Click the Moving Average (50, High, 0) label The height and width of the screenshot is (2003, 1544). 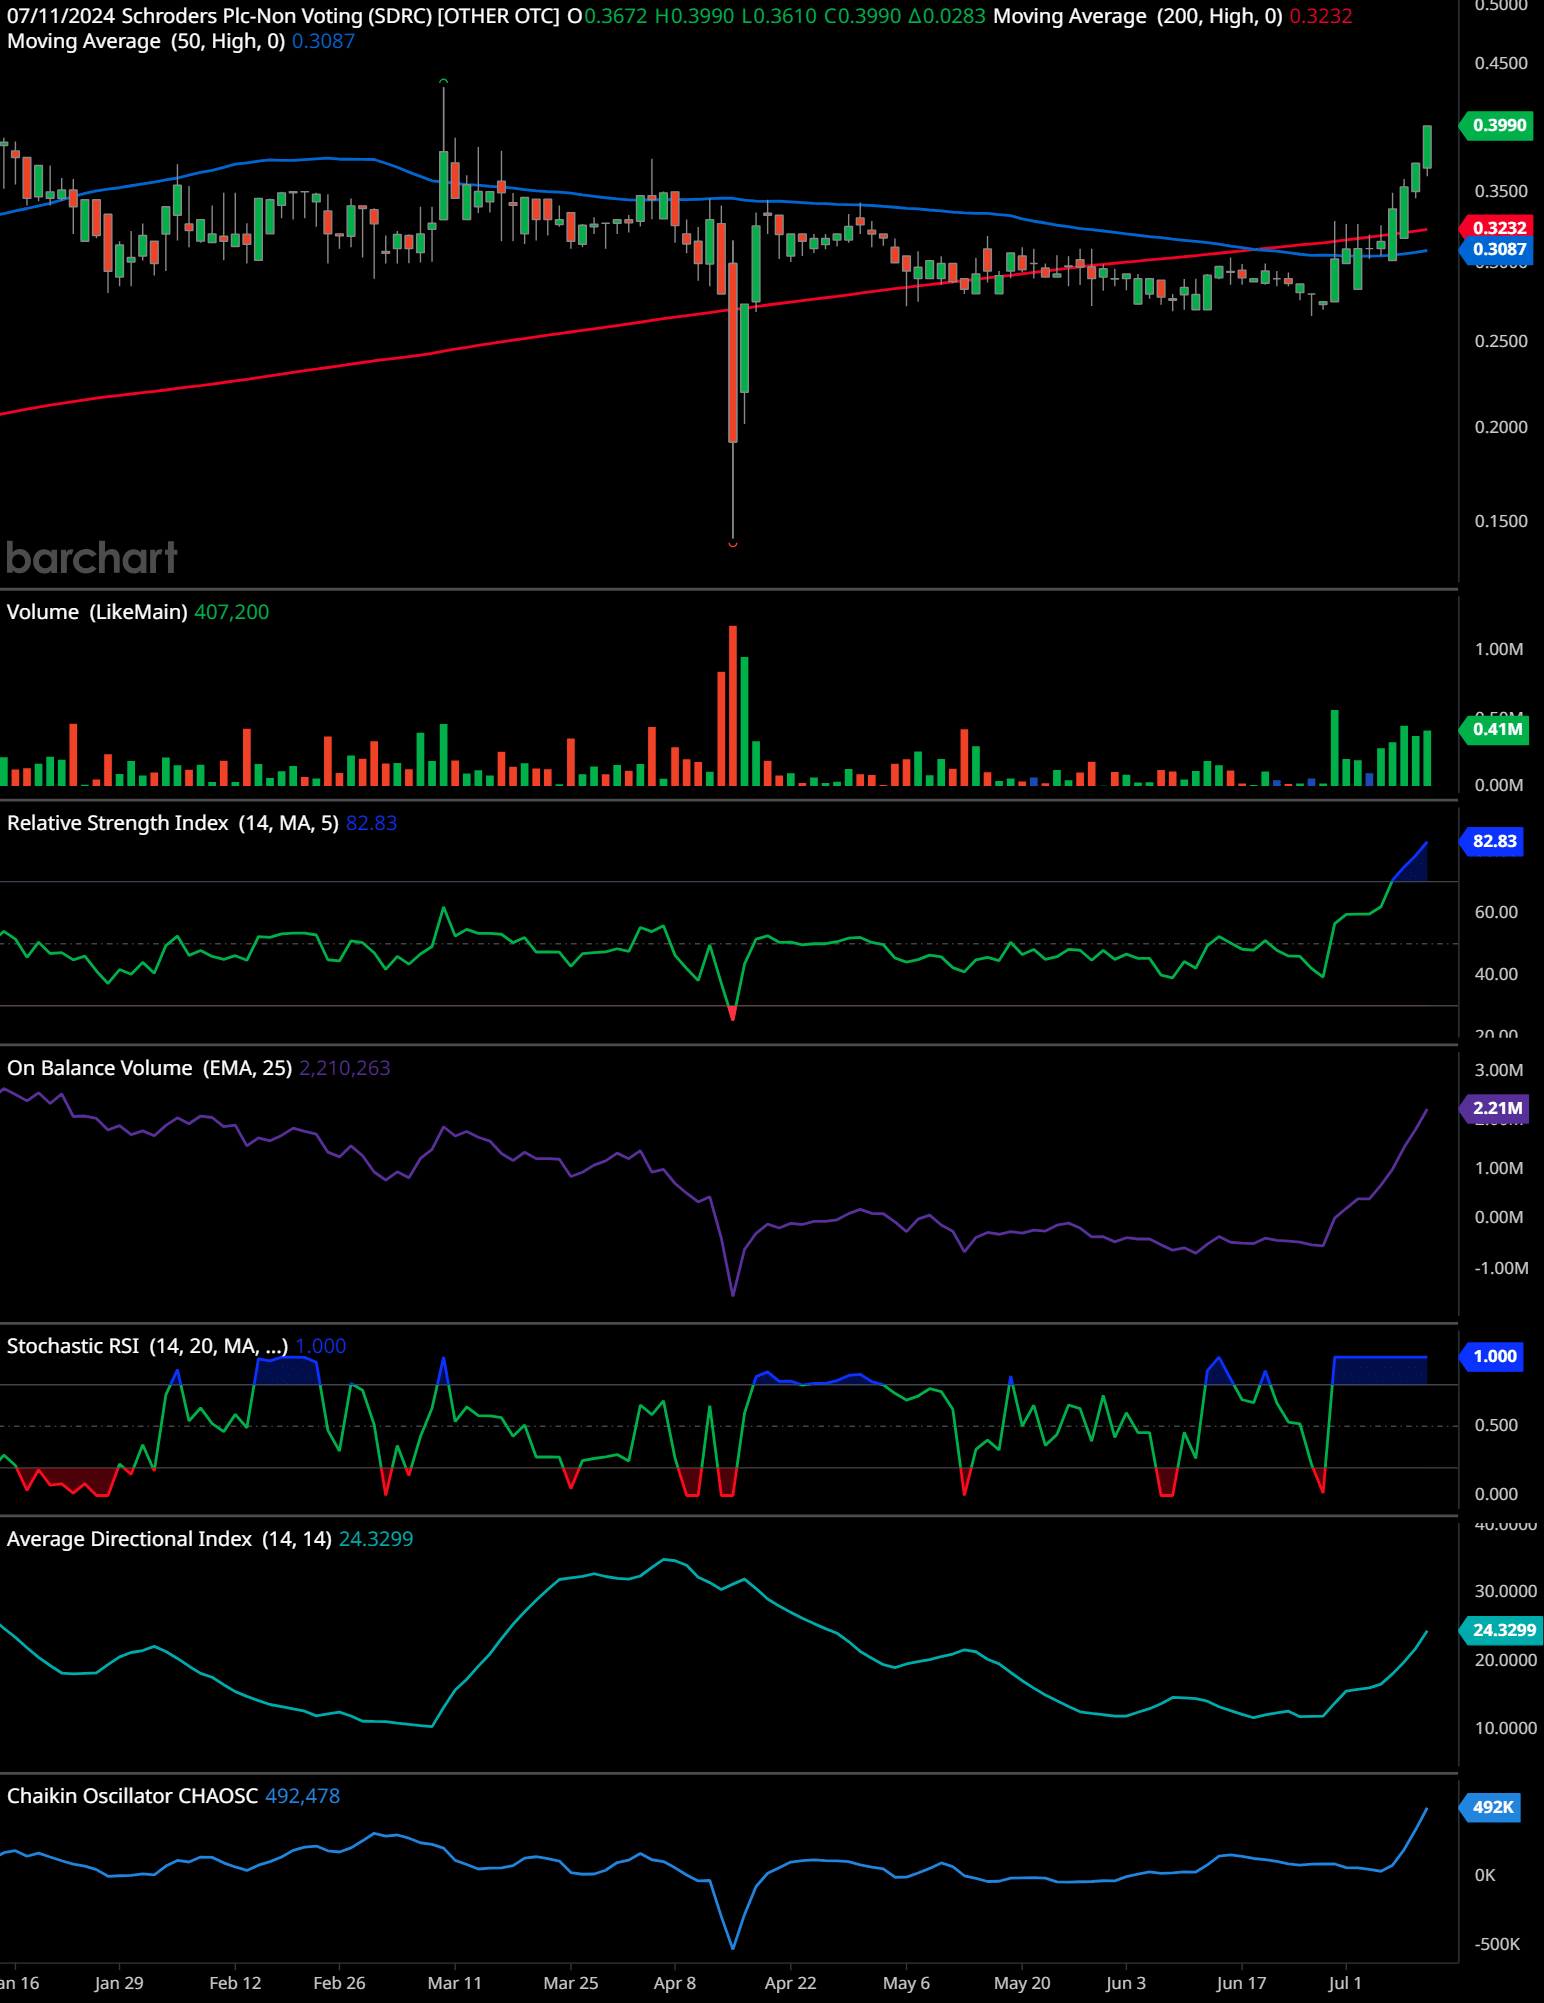pyautogui.click(x=146, y=41)
